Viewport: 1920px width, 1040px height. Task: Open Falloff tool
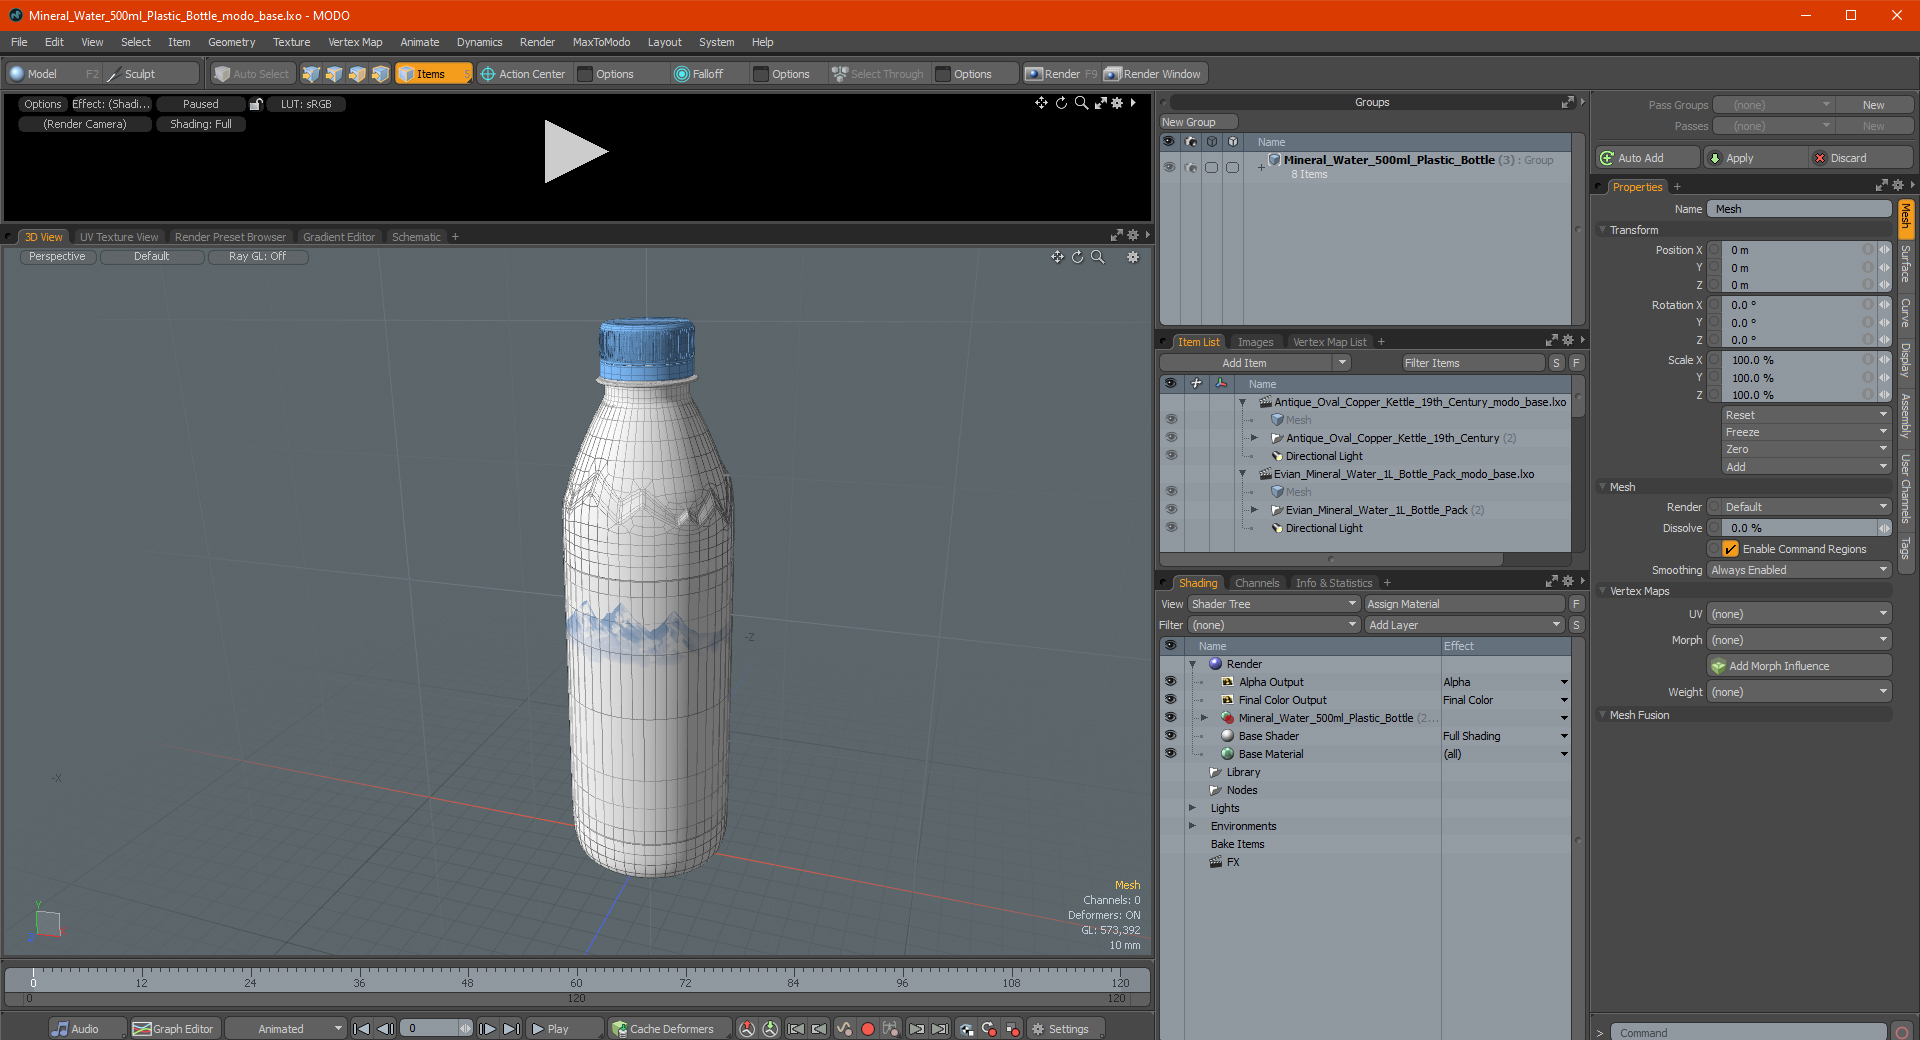click(699, 74)
